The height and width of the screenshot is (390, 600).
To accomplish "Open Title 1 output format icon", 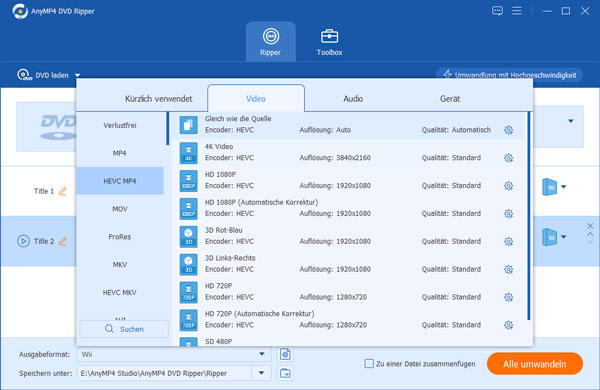I will coord(549,187).
